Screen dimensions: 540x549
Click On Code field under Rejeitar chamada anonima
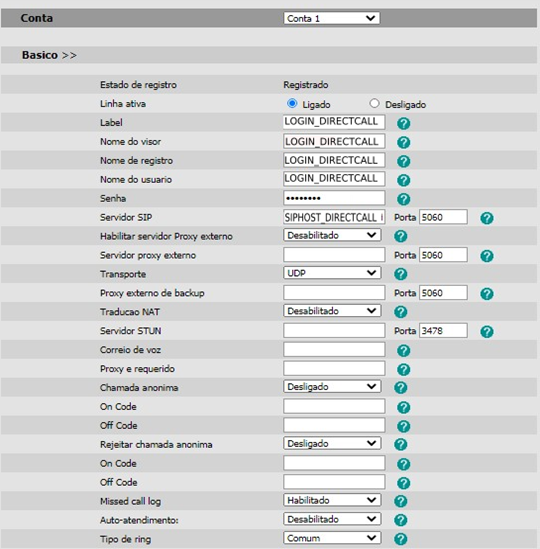click(x=334, y=463)
